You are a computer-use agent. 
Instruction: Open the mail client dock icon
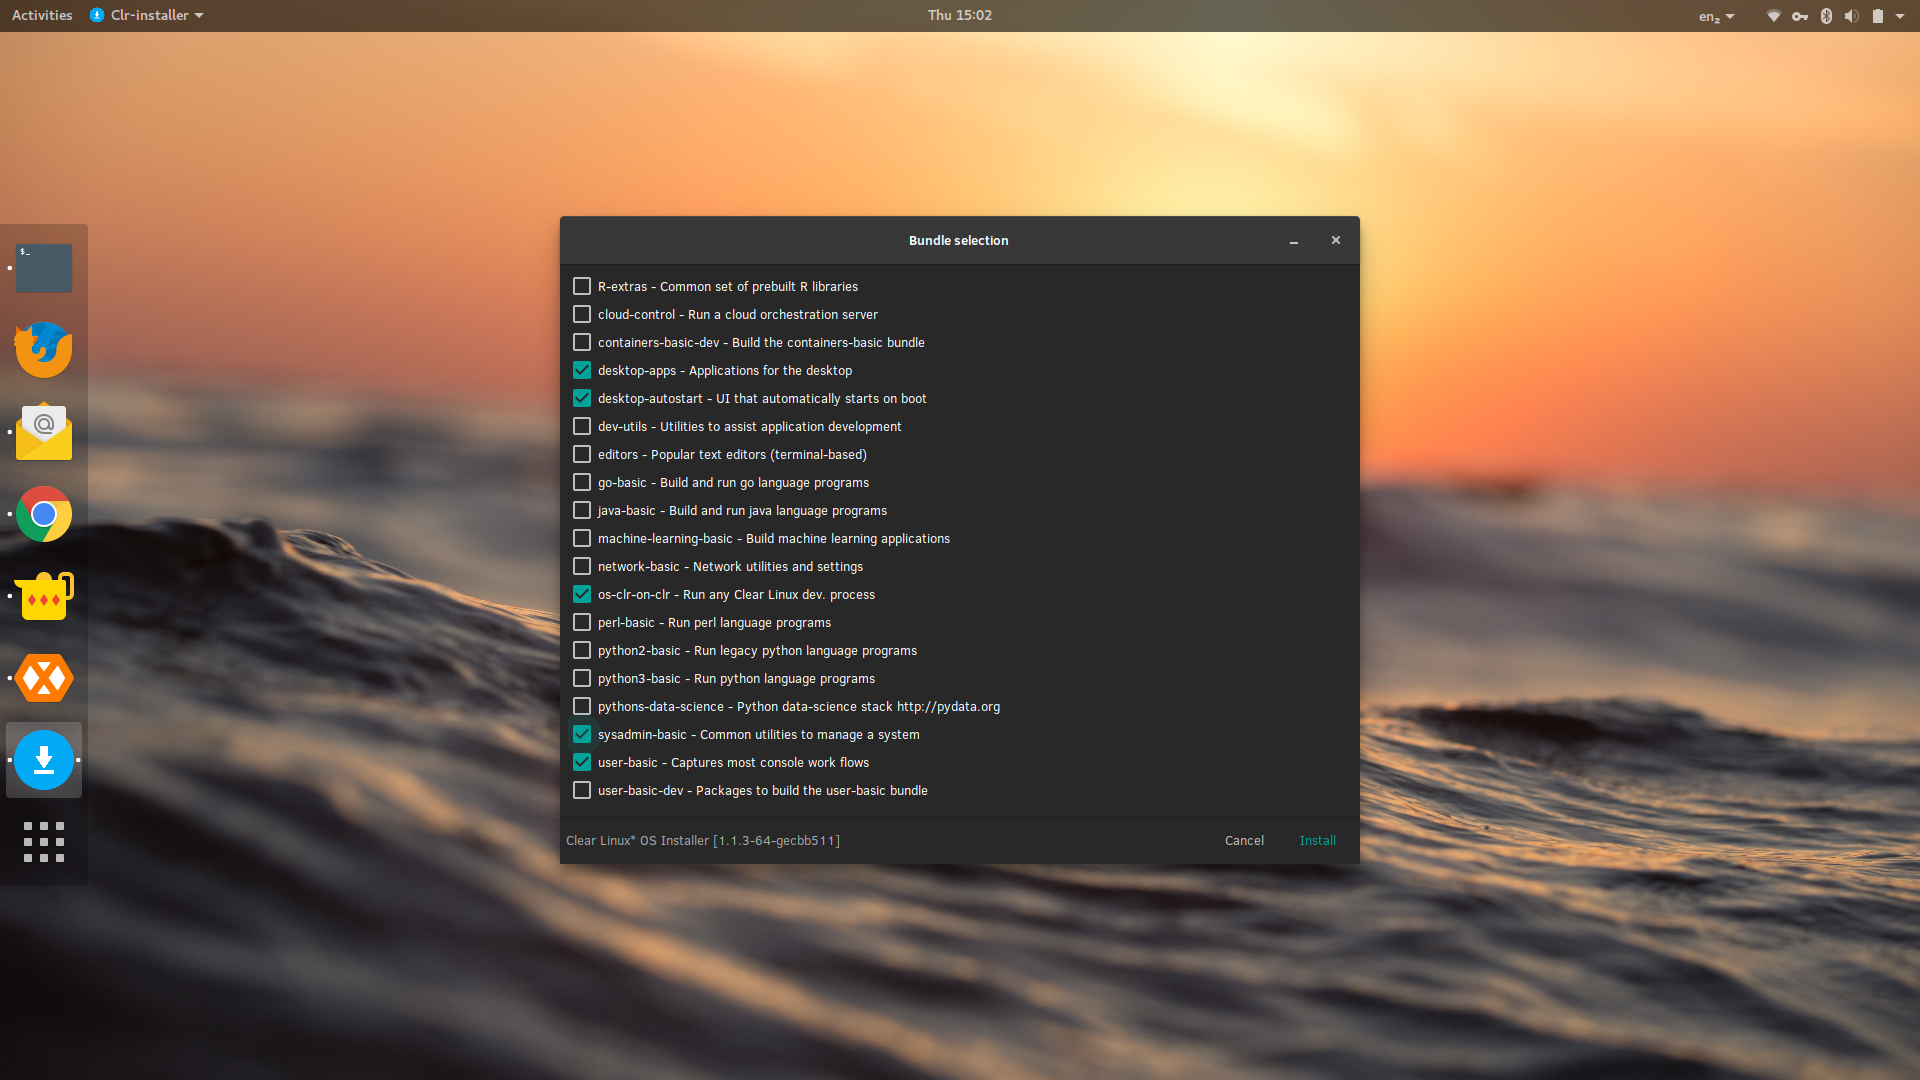pos(44,432)
